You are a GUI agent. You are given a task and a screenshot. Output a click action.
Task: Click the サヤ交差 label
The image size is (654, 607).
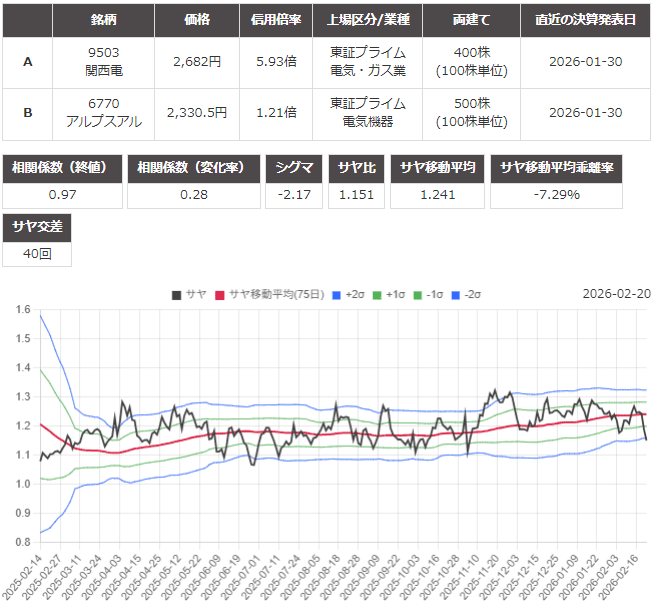[37, 228]
